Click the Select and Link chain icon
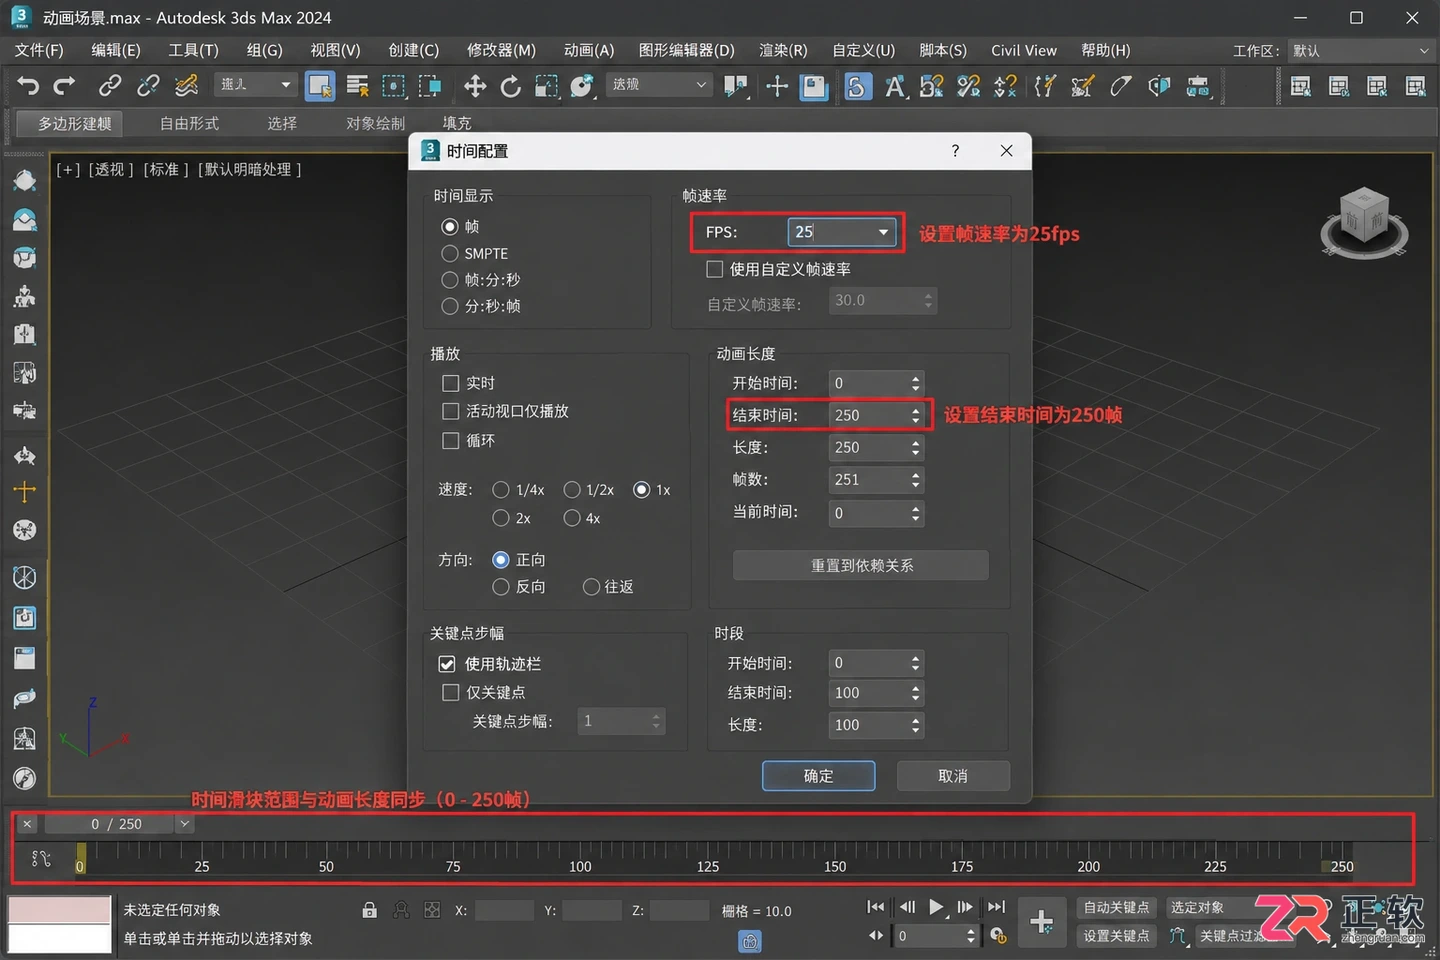 [110, 87]
